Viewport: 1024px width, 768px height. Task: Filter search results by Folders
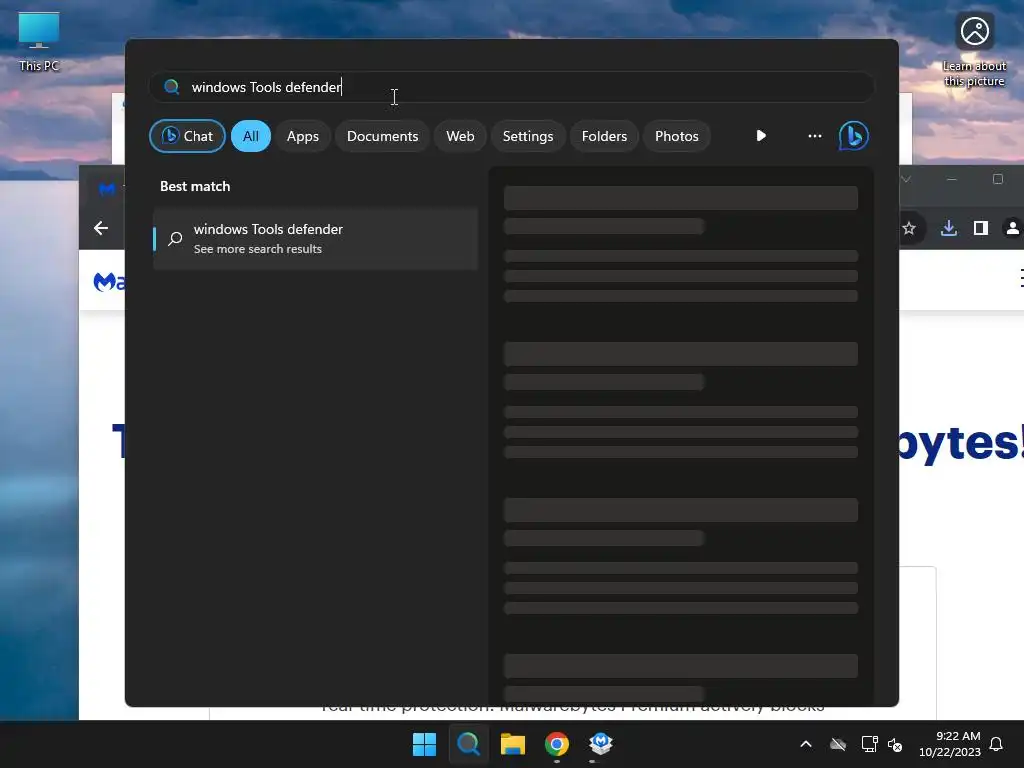tap(604, 136)
